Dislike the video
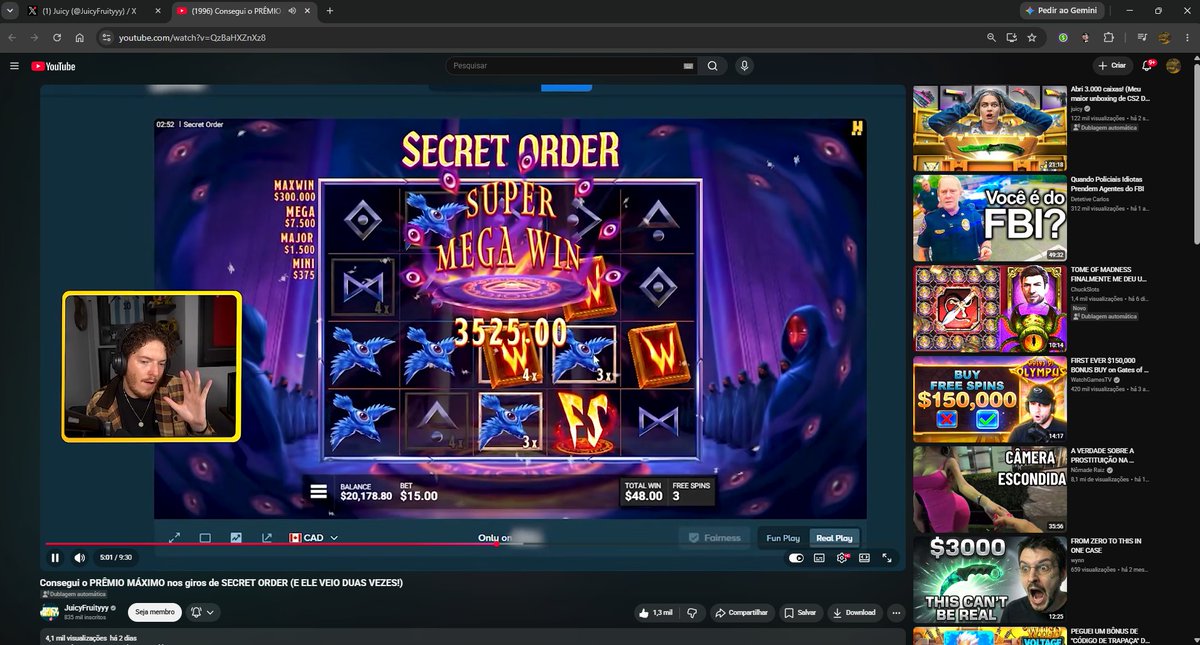1200x645 pixels. click(692, 612)
